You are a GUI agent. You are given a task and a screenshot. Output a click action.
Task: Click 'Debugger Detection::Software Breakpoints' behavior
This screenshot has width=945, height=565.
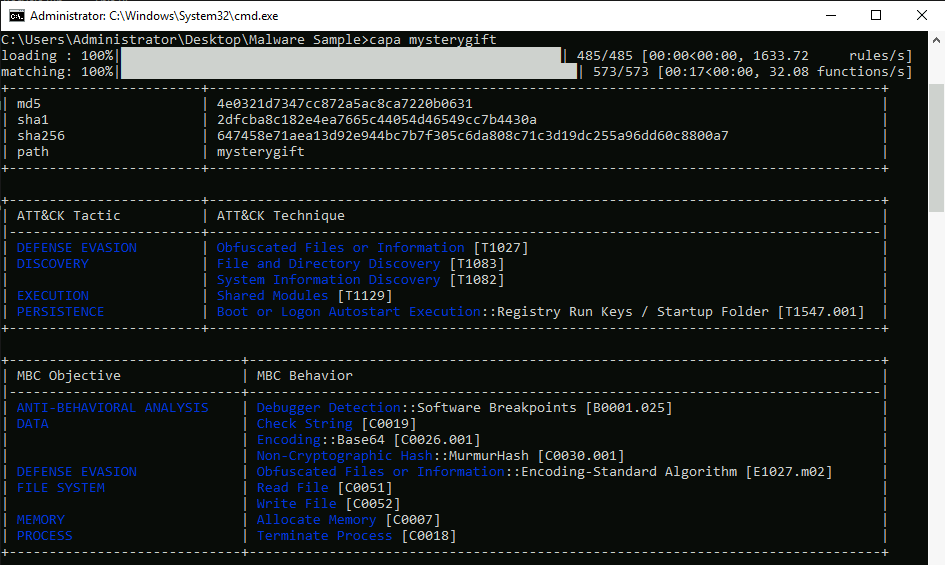[x=416, y=408]
